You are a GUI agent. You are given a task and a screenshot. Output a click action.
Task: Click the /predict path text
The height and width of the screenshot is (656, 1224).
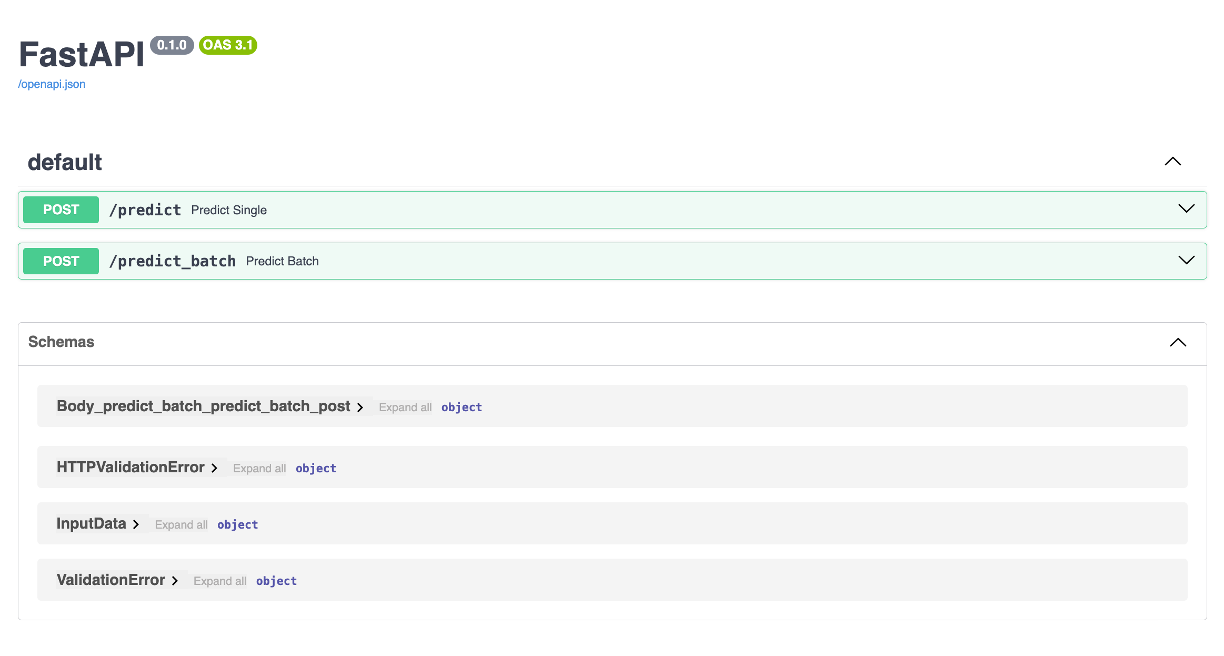point(145,210)
